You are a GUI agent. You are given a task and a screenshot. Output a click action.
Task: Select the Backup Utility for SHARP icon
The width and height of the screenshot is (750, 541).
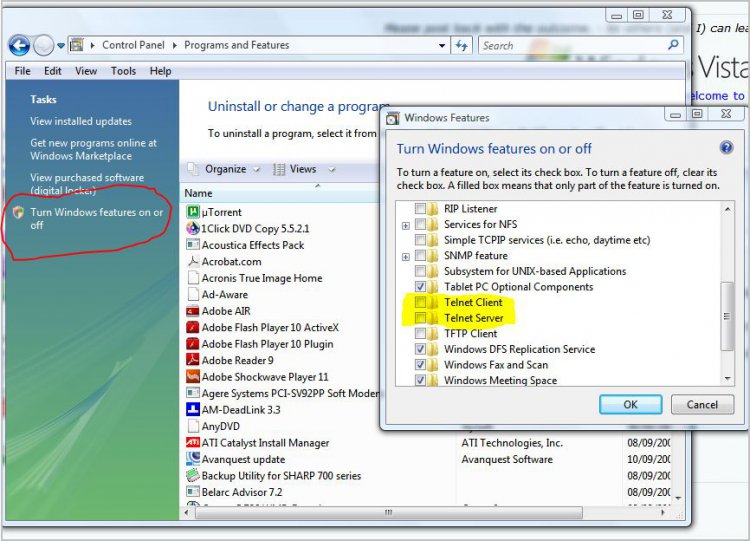(x=193, y=475)
